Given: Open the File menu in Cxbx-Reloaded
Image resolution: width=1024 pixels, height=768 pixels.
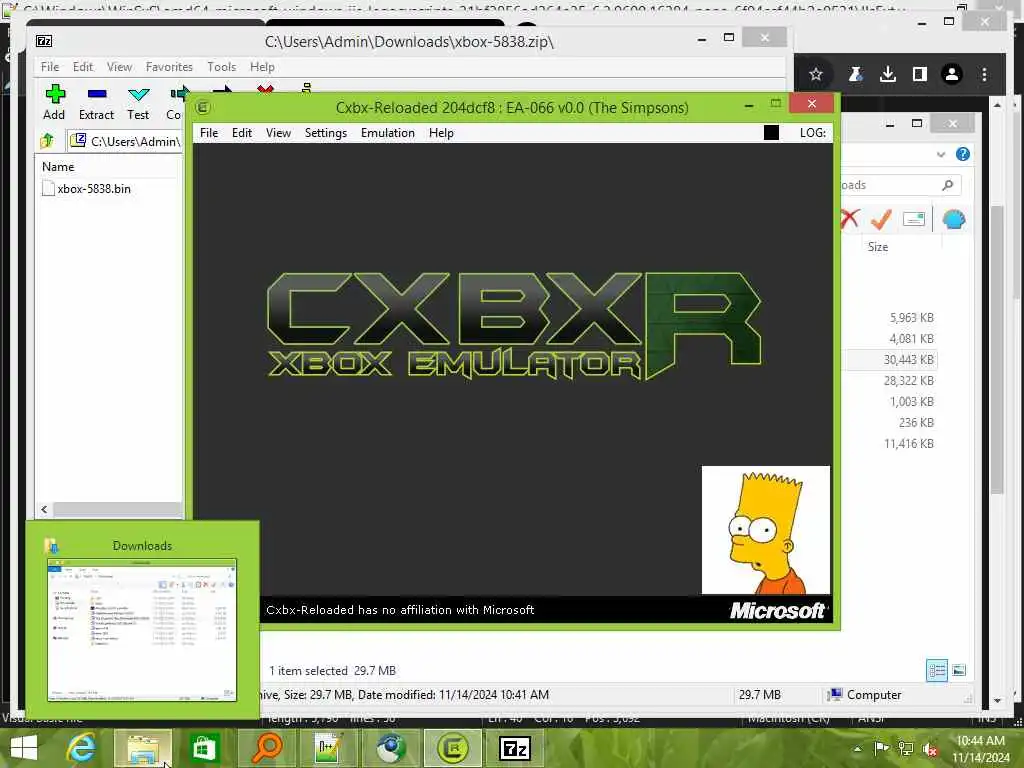Looking at the screenshot, I should [x=208, y=133].
